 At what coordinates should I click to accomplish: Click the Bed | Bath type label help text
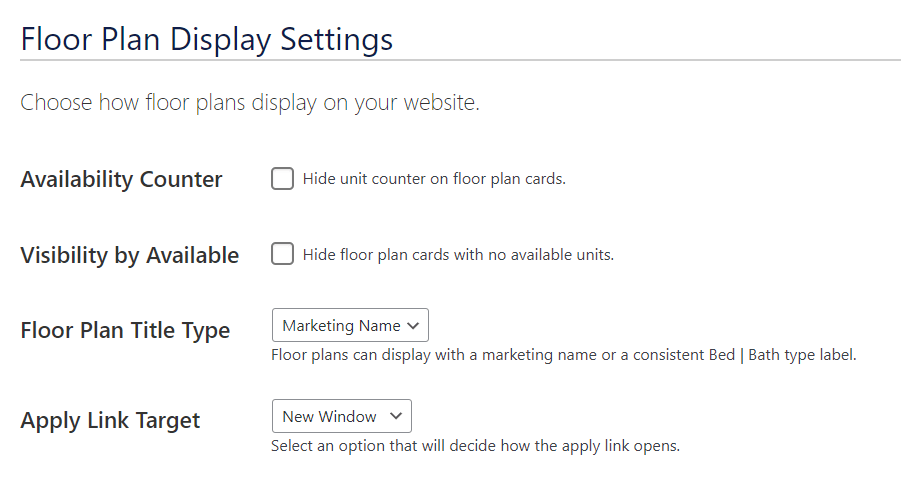564,355
